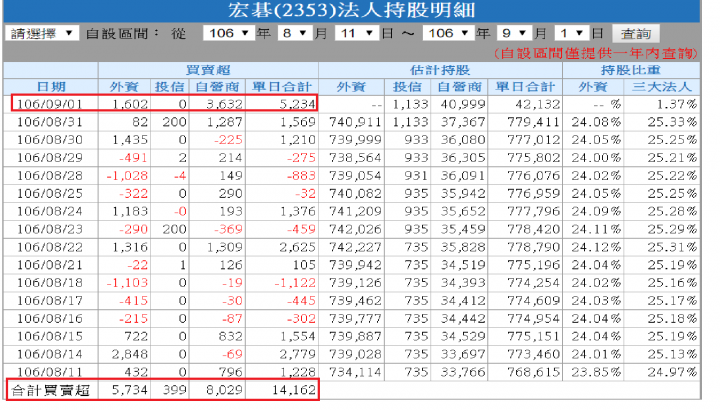Click the 2,625 daily total on 106/08/22
The width and height of the screenshot is (720, 410).
[x=298, y=247]
